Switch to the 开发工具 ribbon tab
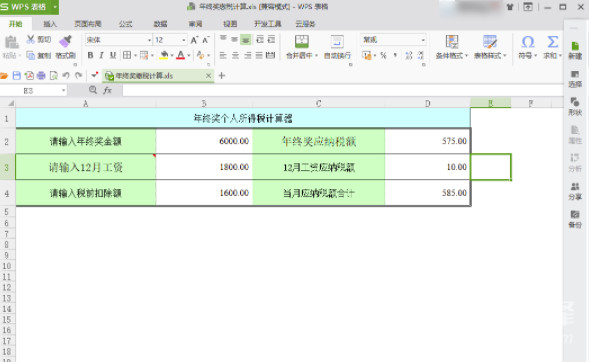Image resolution: width=589 pixels, height=362 pixels. coord(267,24)
